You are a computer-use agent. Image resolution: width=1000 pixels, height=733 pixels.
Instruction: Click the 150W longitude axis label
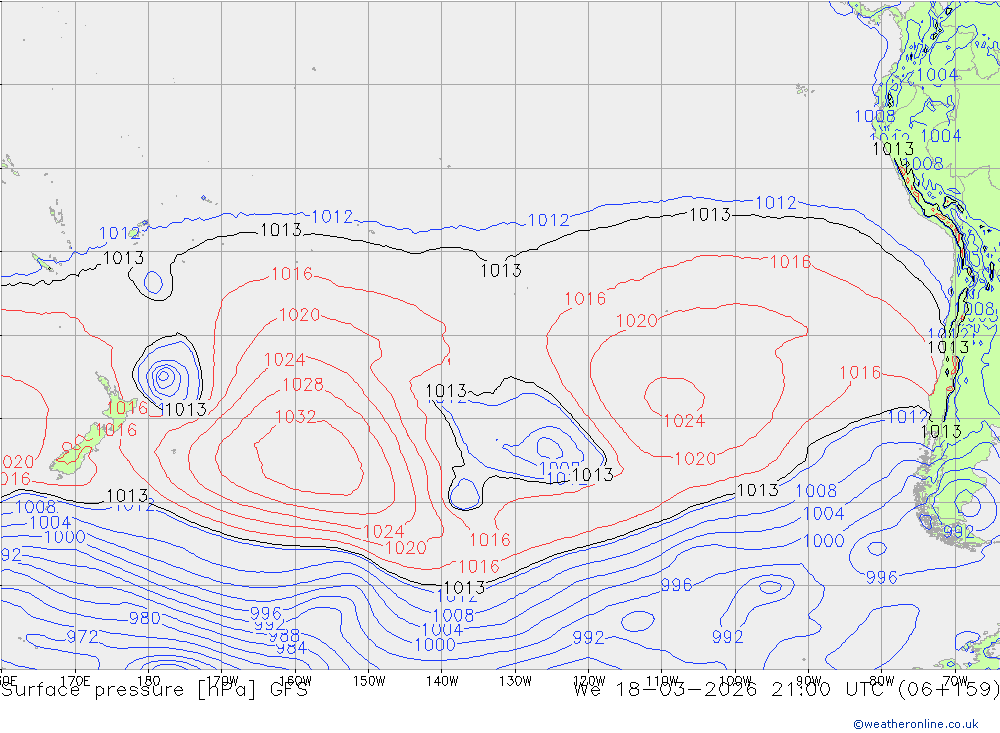pos(369,681)
